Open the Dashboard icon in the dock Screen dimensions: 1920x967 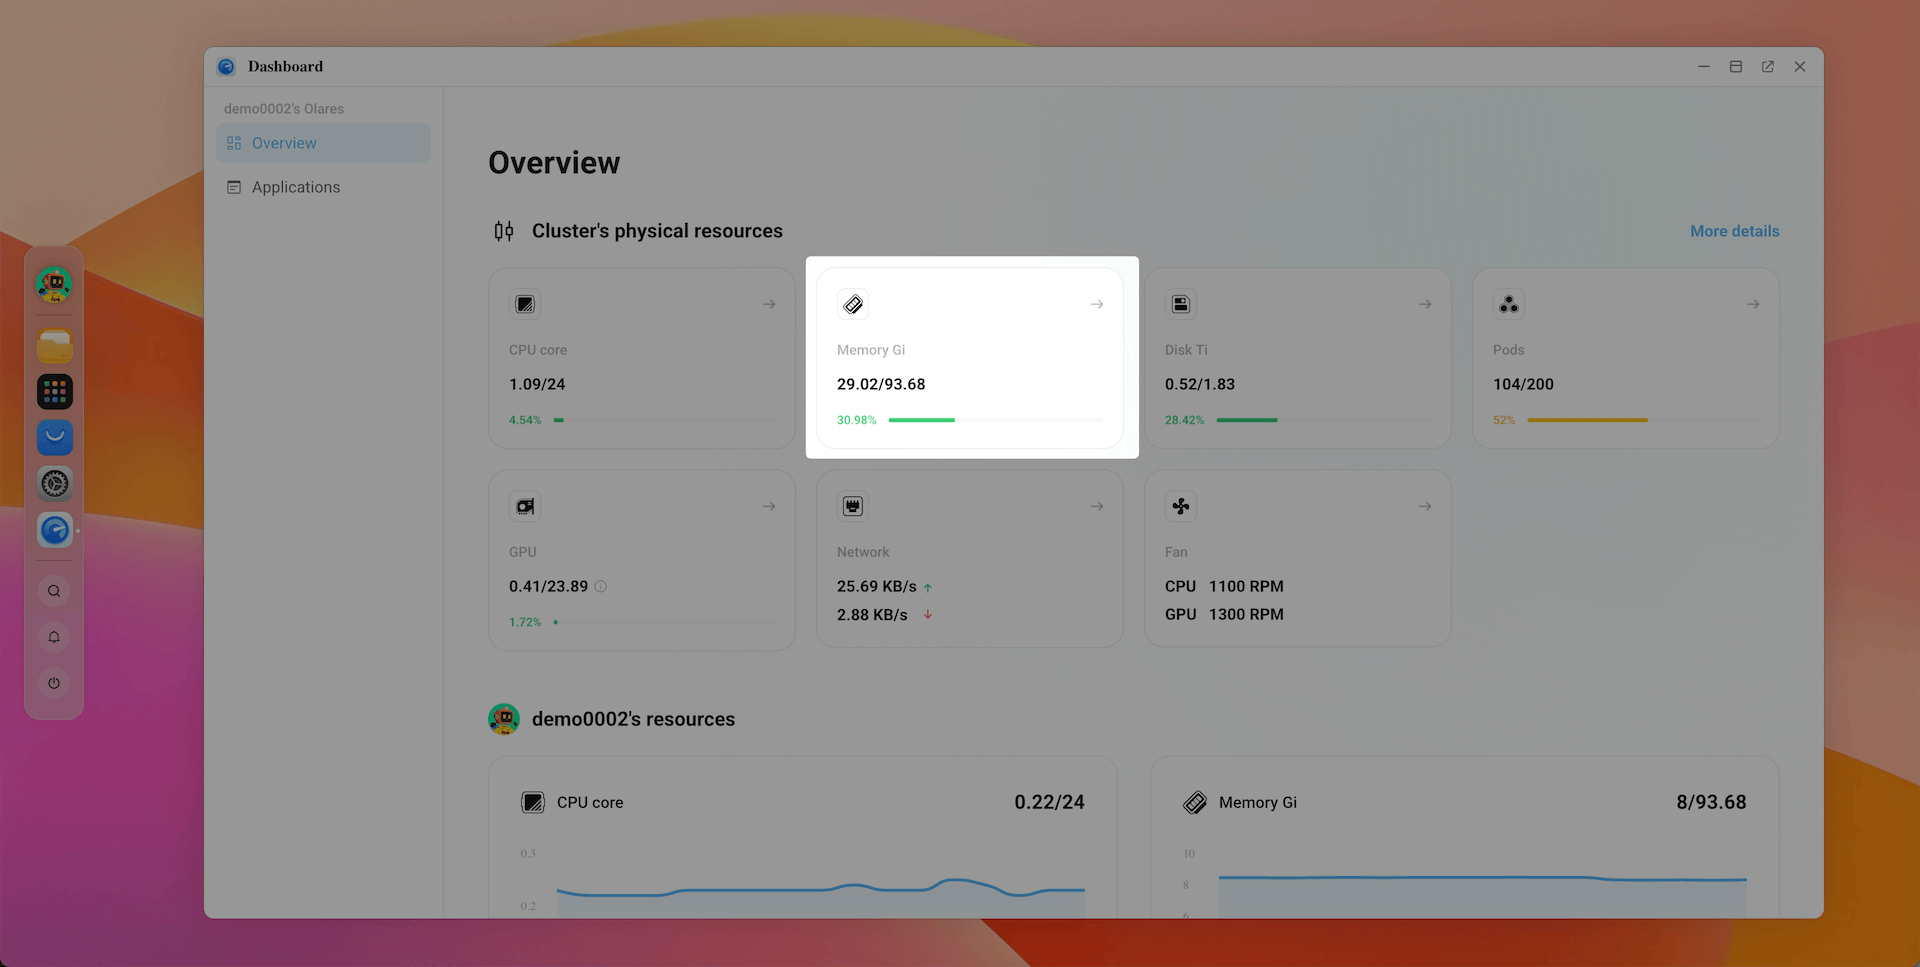click(54, 530)
